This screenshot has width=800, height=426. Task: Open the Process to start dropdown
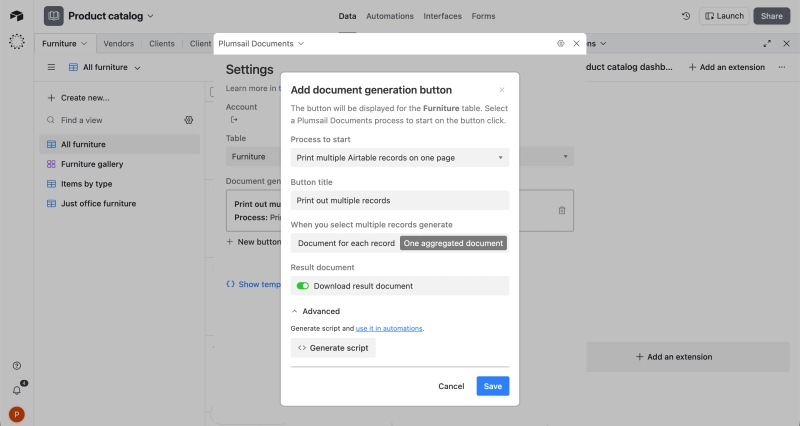[x=399, y=158]
